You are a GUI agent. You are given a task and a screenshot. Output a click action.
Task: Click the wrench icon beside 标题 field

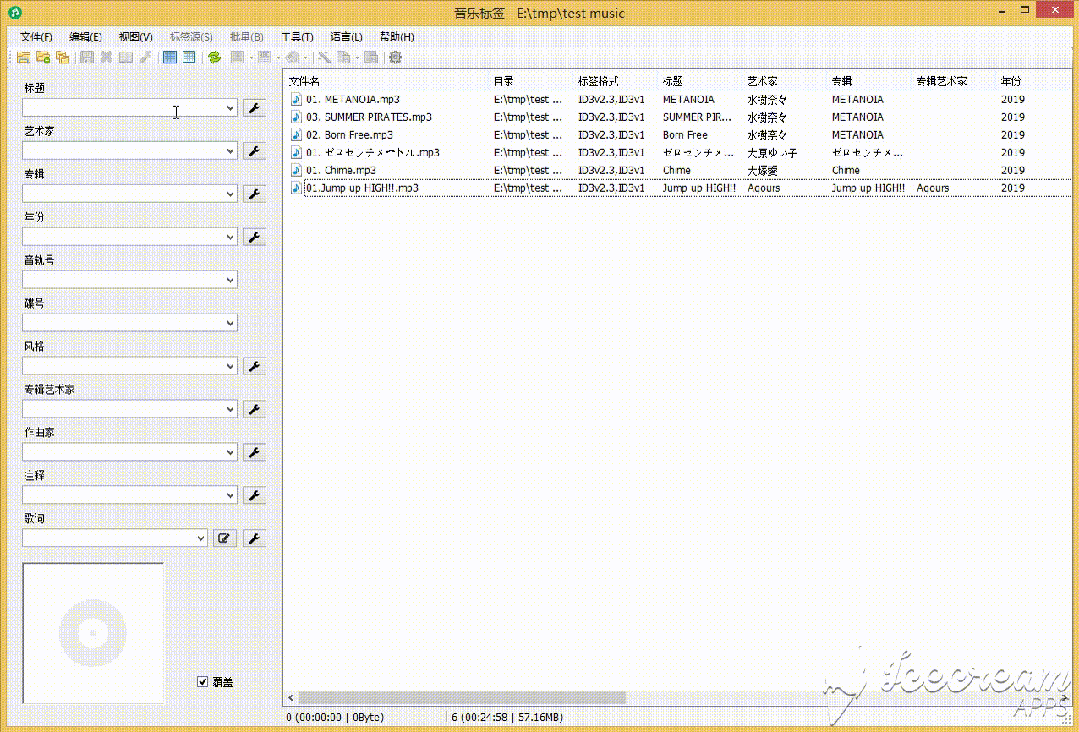tap(254, 107)
